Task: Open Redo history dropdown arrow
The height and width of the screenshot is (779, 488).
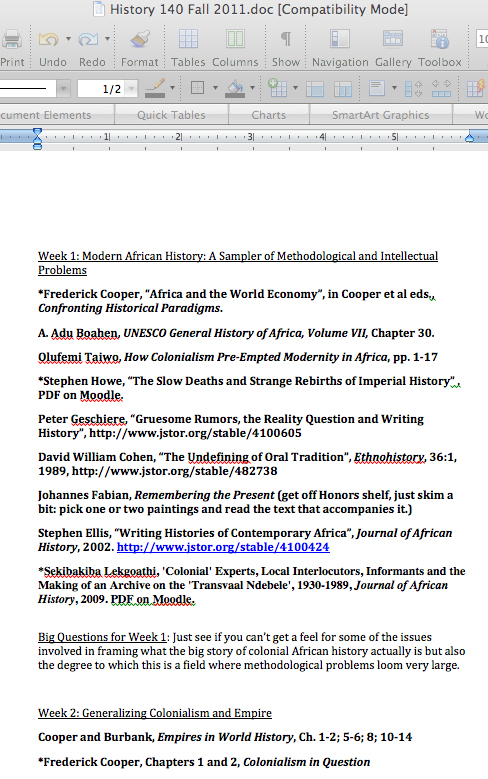Action: point(107,38)
